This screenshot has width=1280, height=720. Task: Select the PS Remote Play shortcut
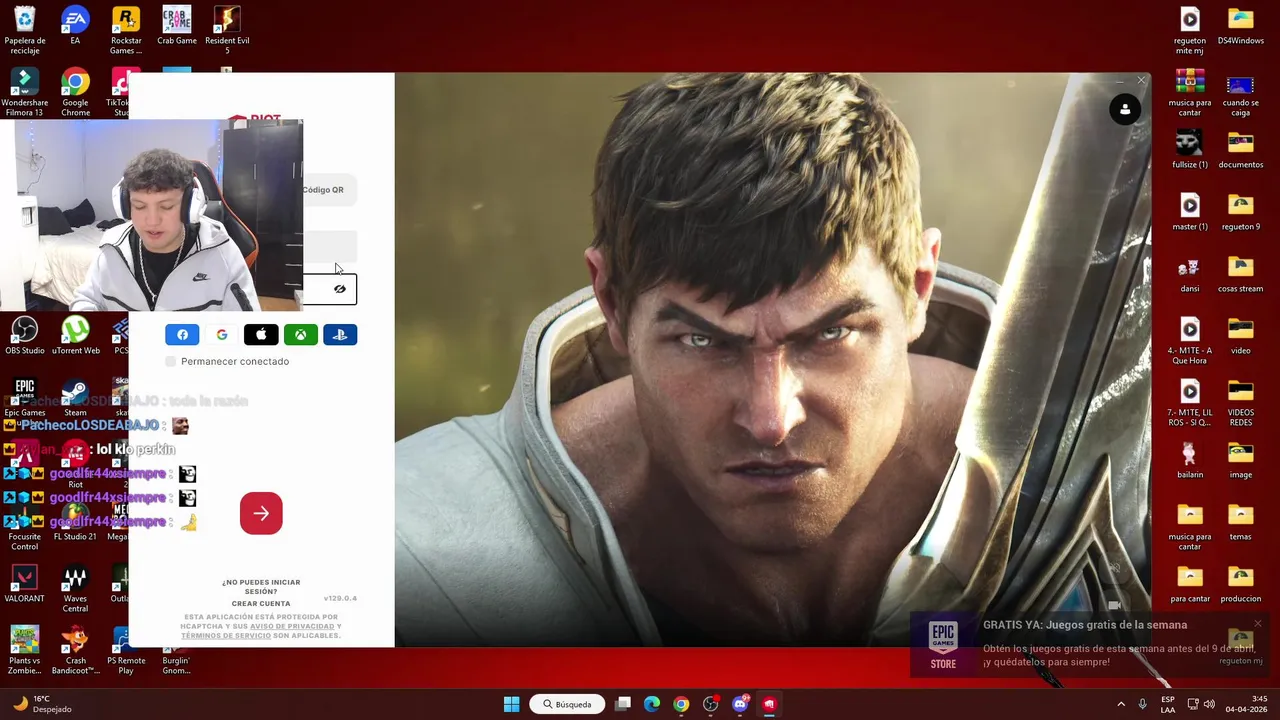126,651
